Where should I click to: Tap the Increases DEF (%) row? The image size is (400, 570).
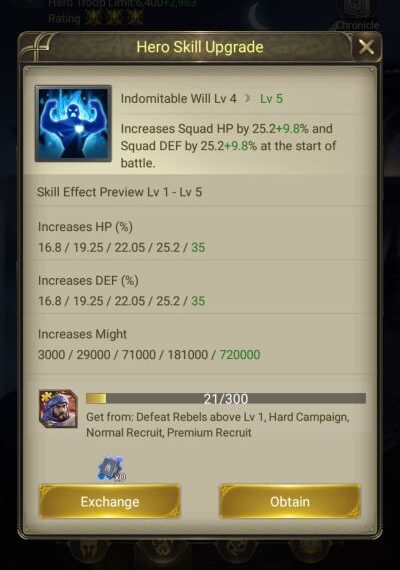pyautogui.click(x=200, y=291)
